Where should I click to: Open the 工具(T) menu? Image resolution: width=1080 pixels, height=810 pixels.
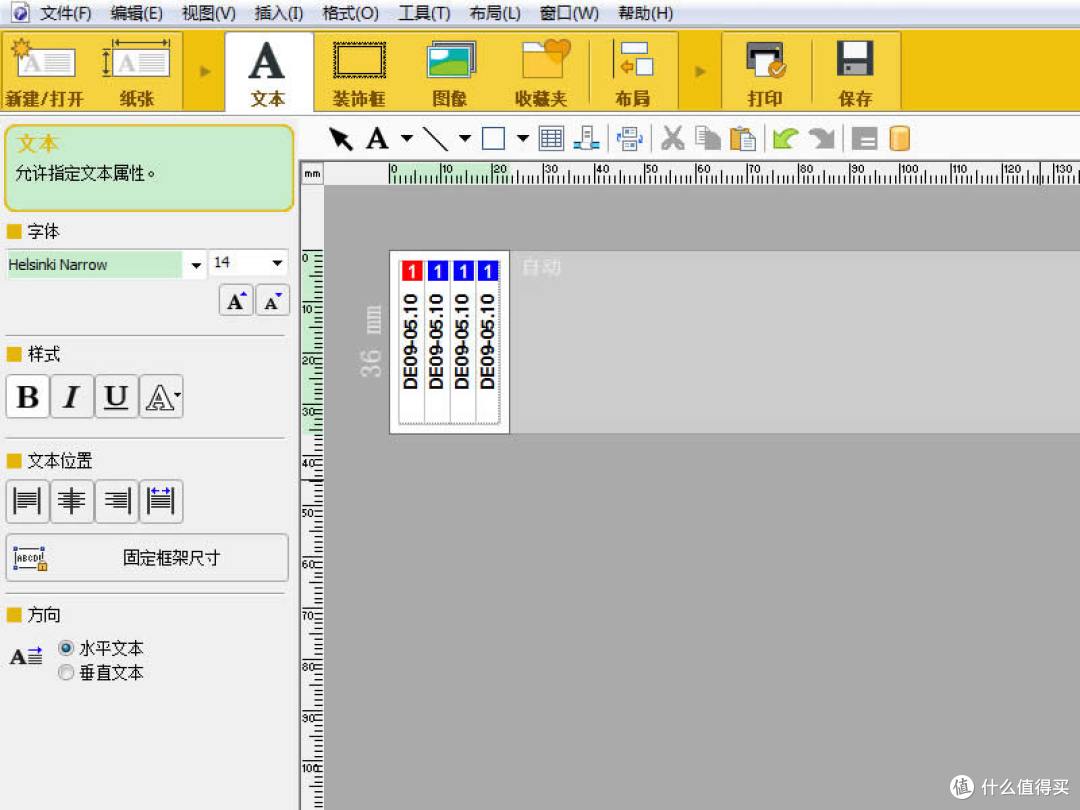point(424,13)
